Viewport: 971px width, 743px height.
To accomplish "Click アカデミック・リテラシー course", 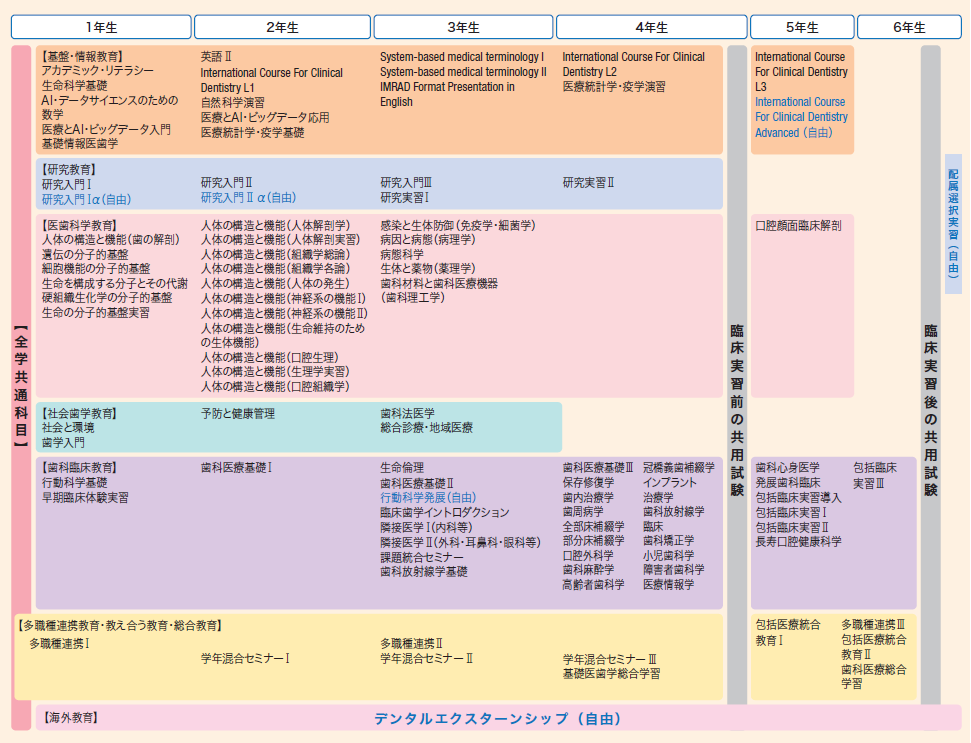I will (98, 71).
